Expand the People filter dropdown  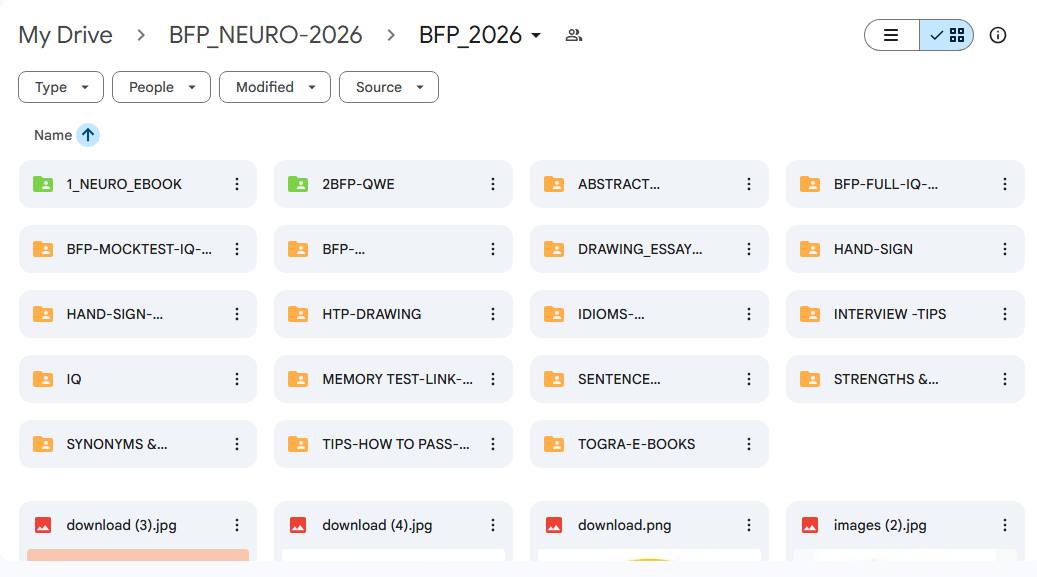point(161,87)
